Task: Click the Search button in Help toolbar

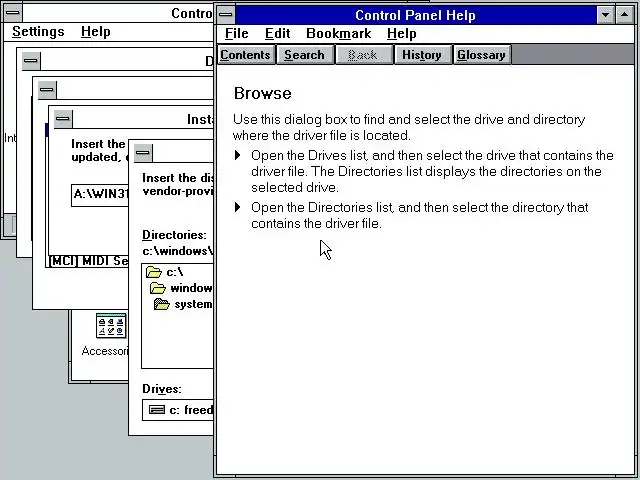Action: coord(304,55)
